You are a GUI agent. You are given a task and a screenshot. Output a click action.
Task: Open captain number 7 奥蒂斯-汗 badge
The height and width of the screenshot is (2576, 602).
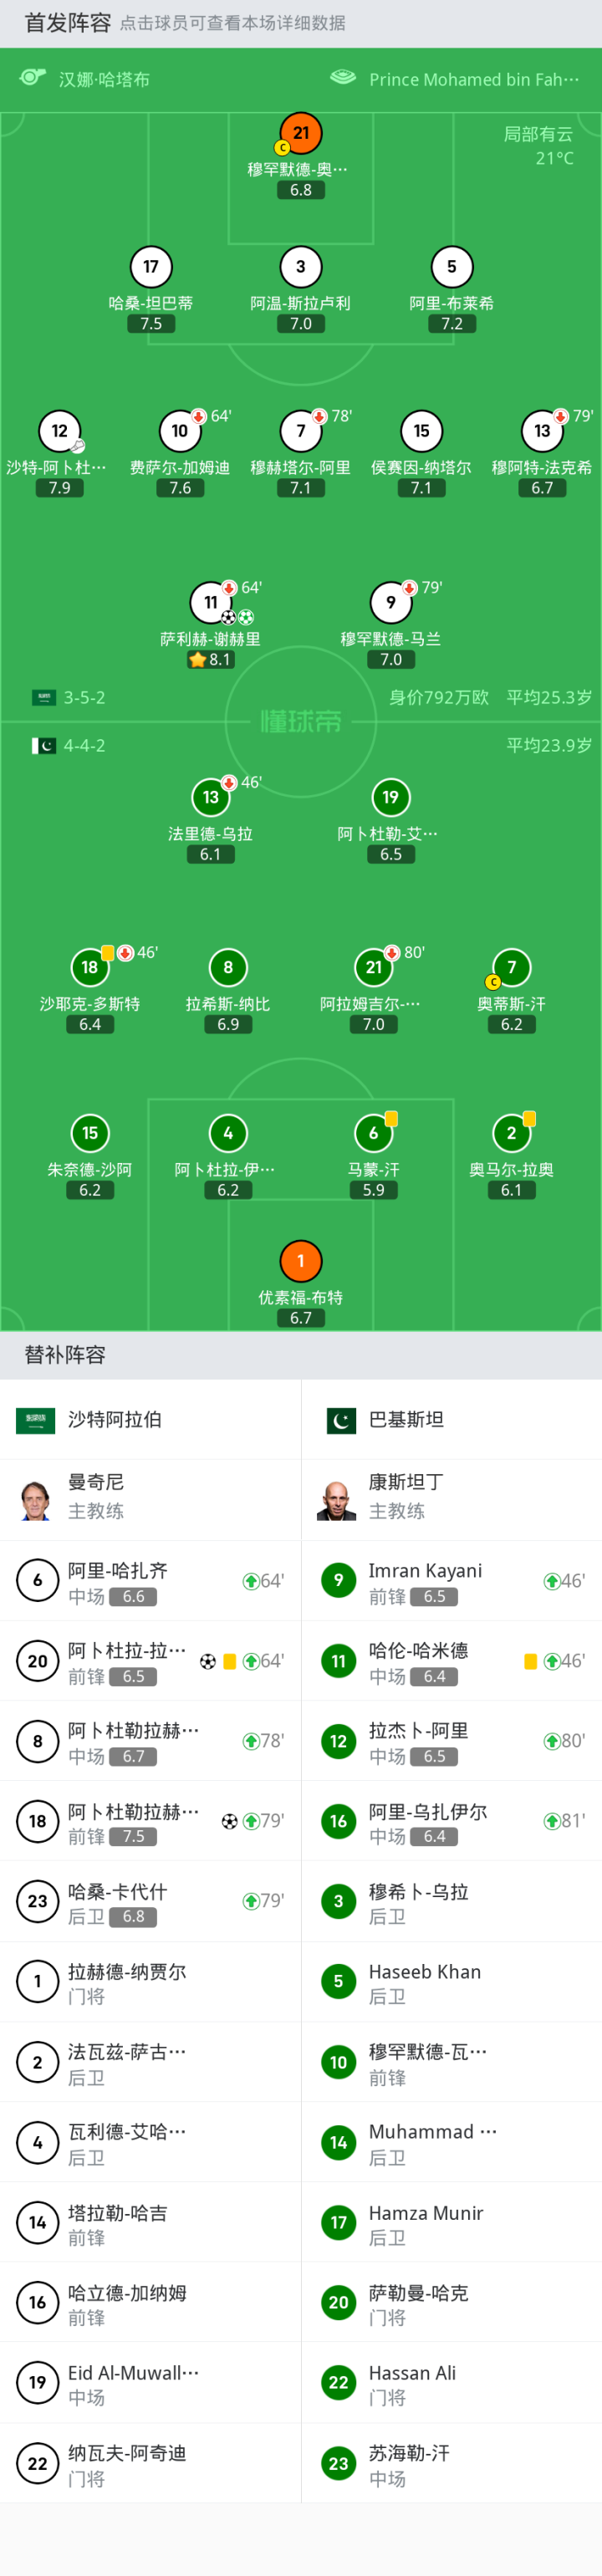point(511,968)
